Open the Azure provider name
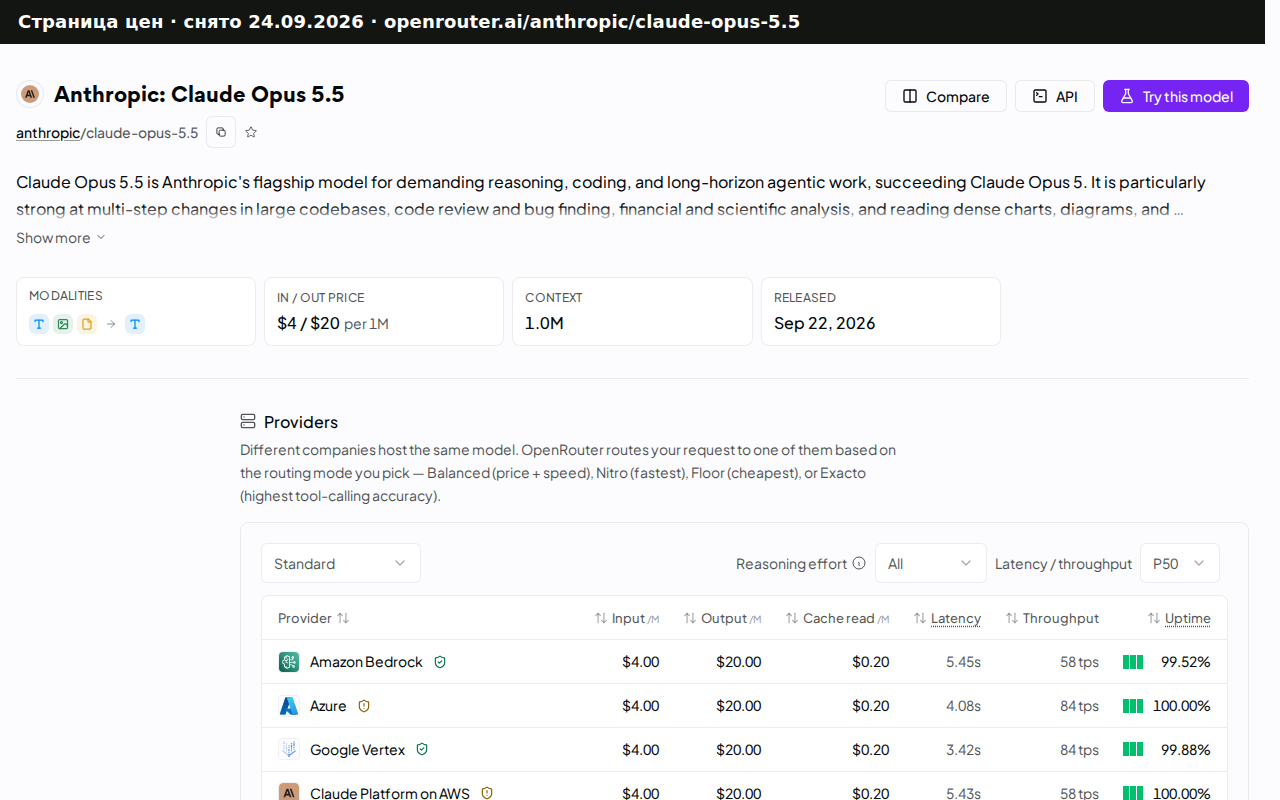Screen dimensions: 1280x800 (x=328, y=706)
